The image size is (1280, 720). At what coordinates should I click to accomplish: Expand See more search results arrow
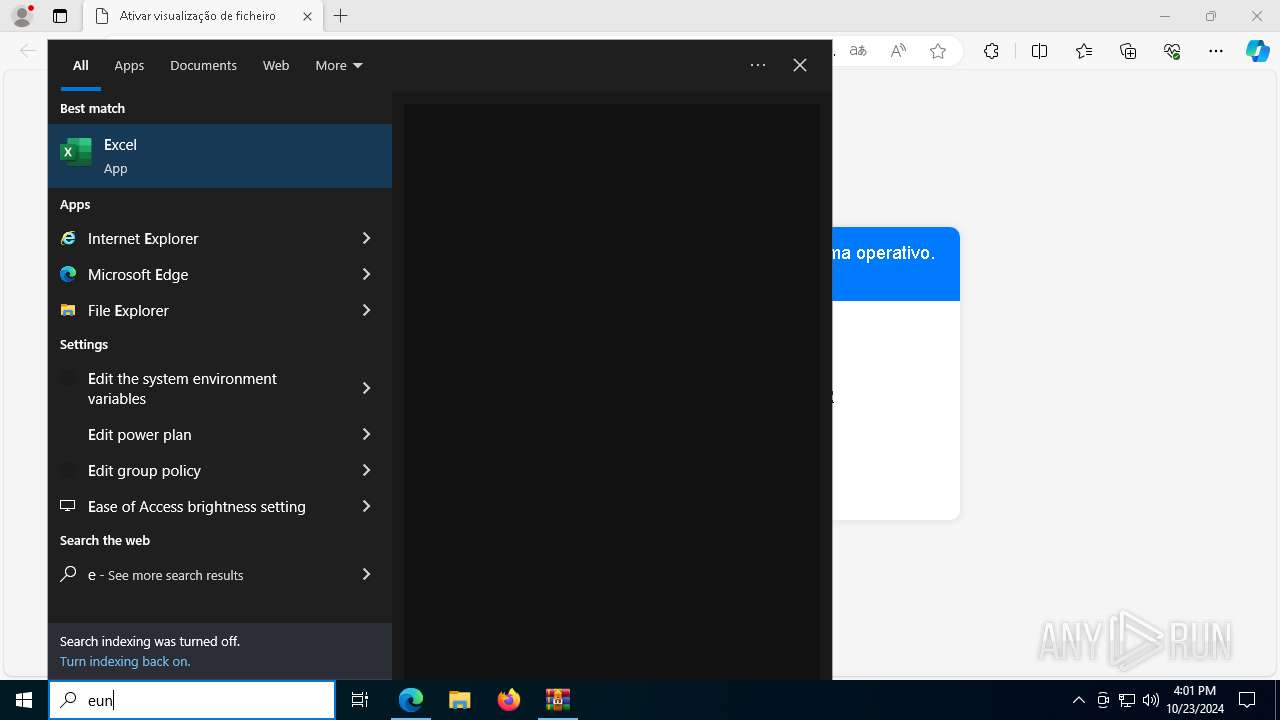coord(366,574)
